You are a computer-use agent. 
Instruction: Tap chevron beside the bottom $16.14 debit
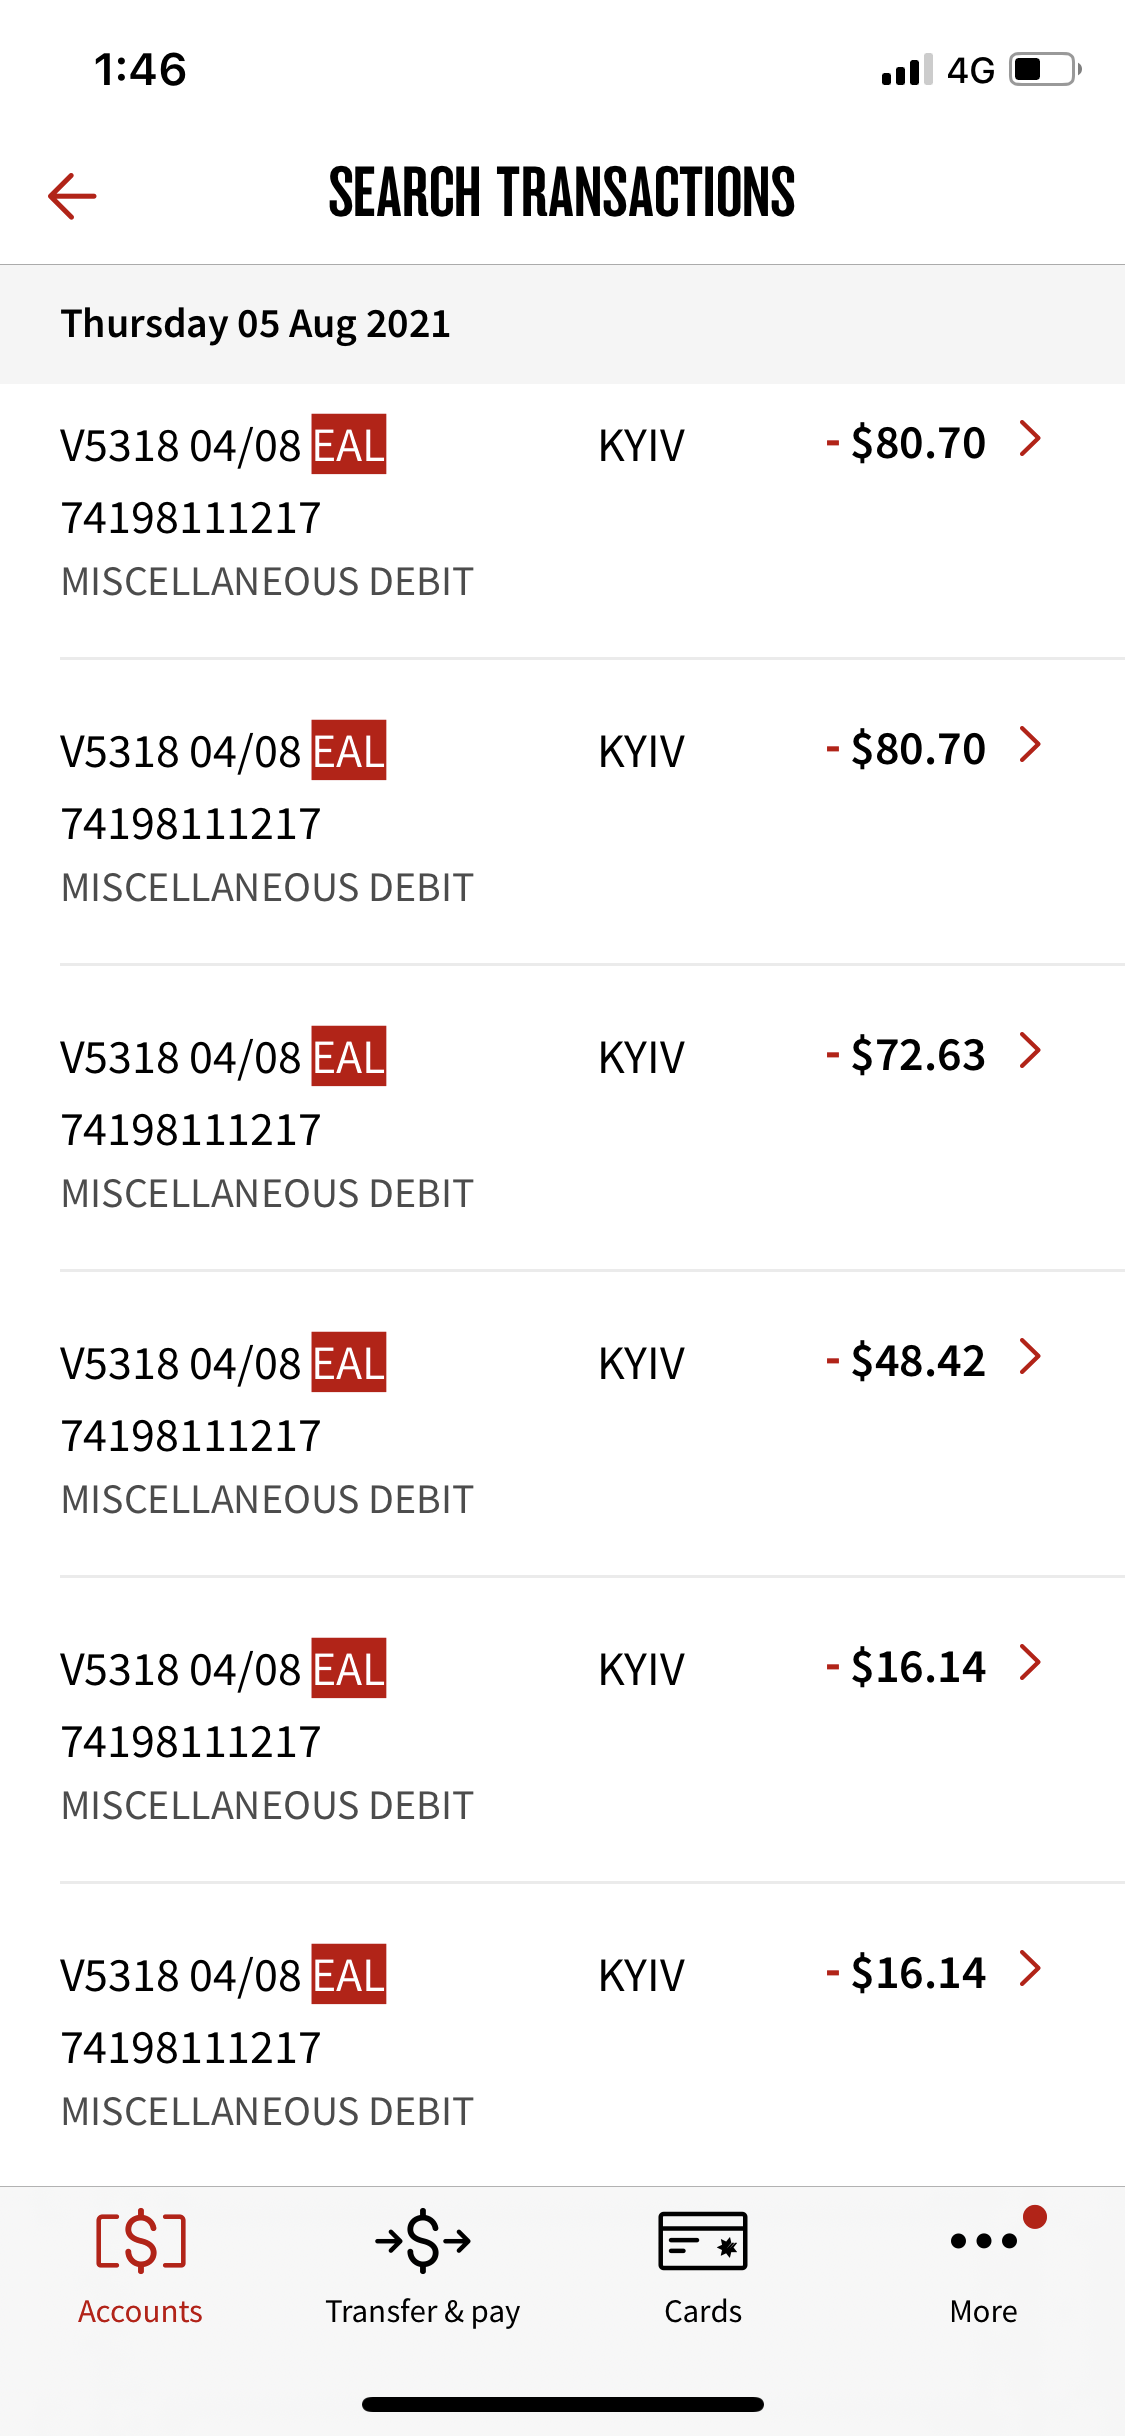[x=1030, y=1969]
